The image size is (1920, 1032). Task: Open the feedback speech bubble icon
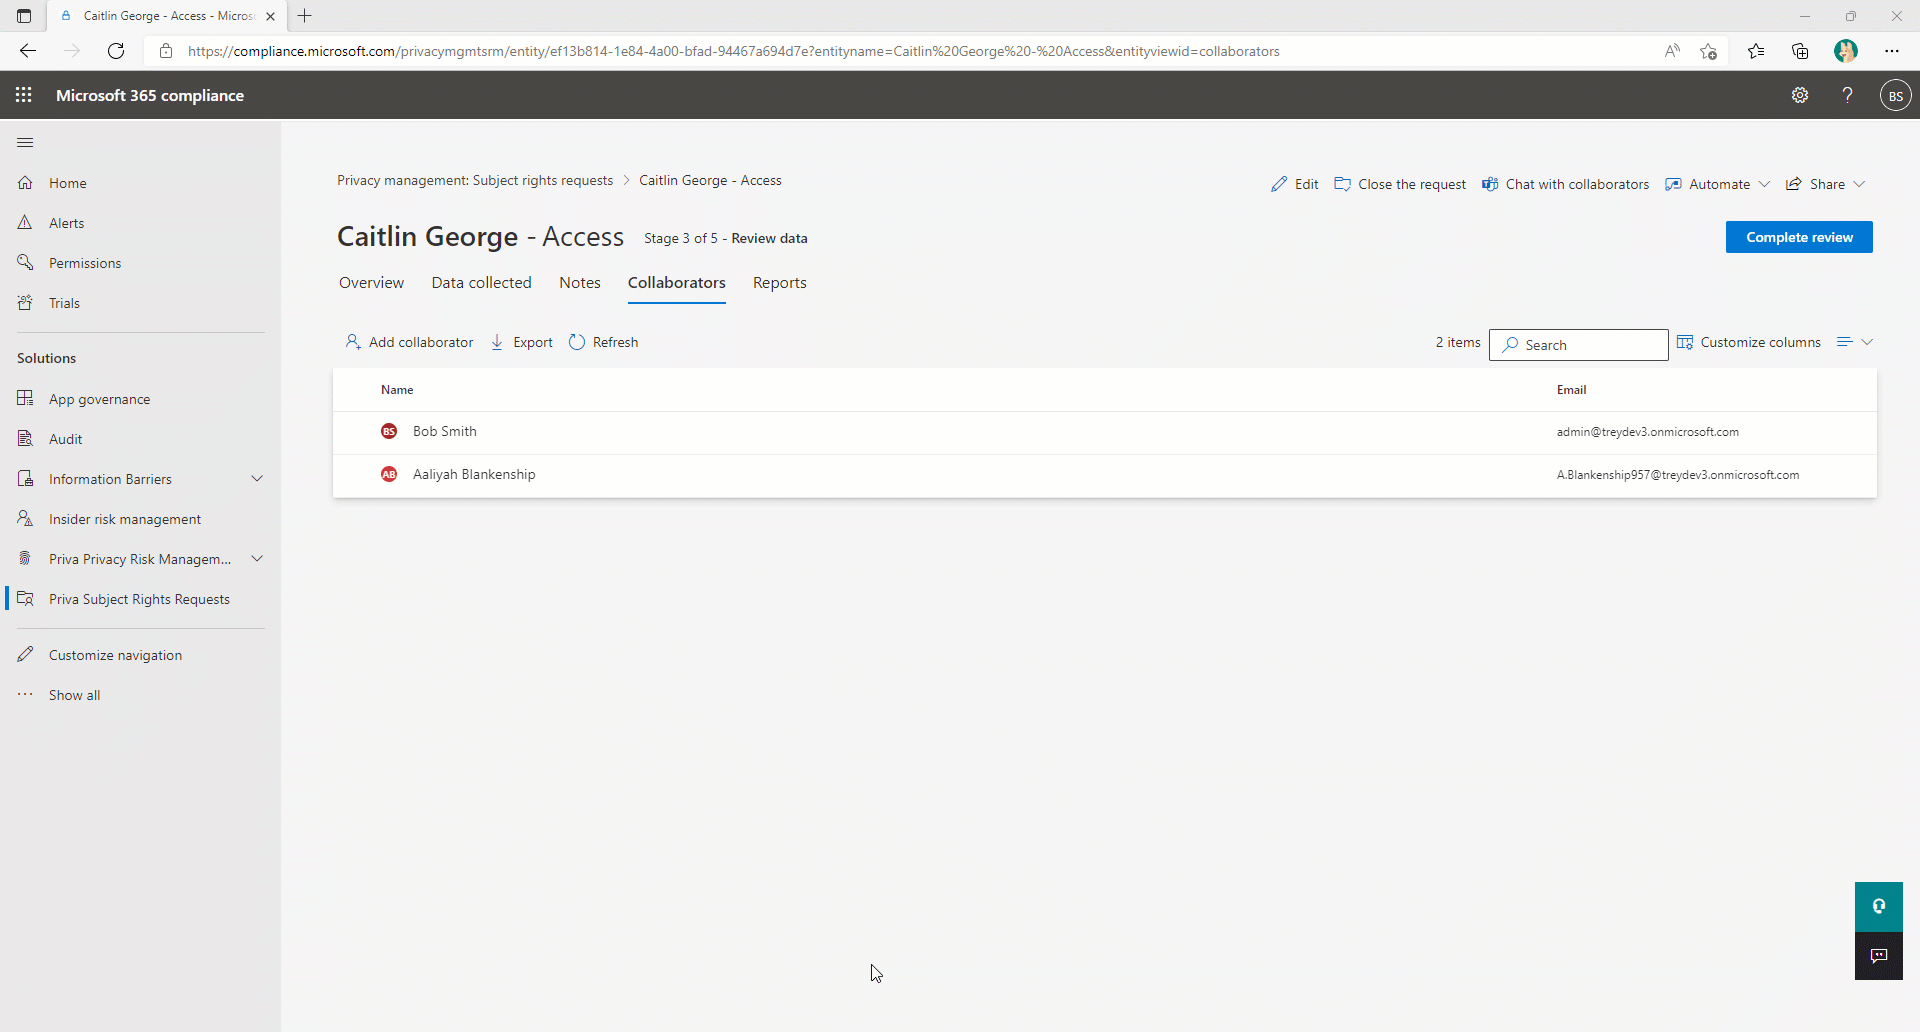1879,956
